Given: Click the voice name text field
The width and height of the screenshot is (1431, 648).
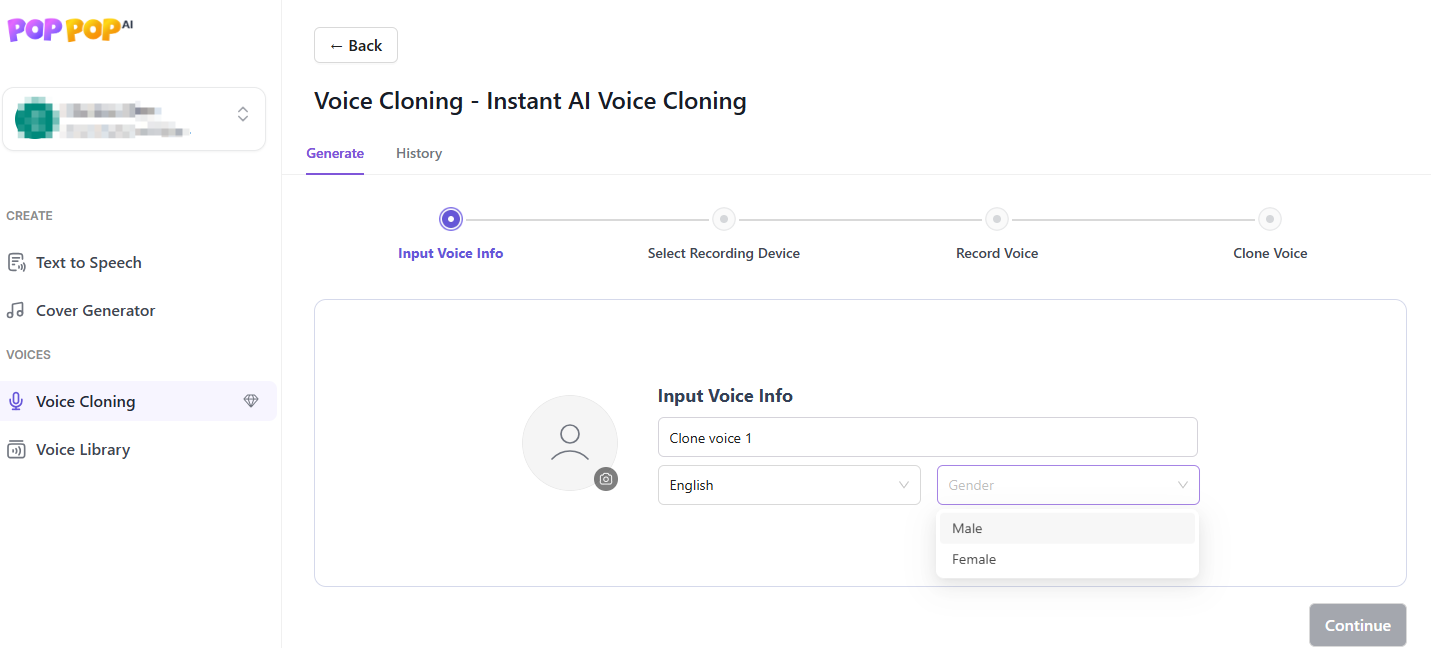Looking at the screenshot, I should [927, 438].
